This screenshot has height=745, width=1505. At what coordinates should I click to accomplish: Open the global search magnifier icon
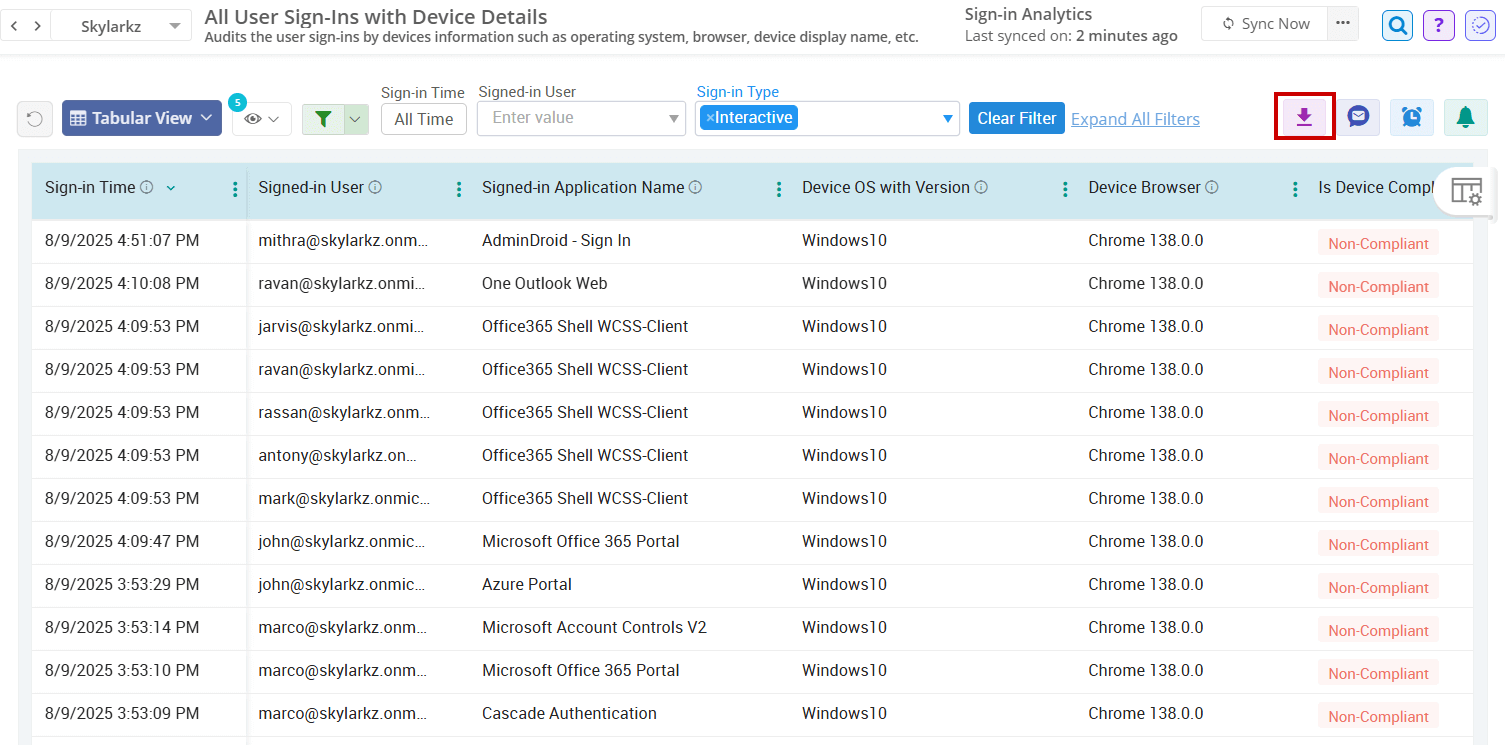point(1396,25)
